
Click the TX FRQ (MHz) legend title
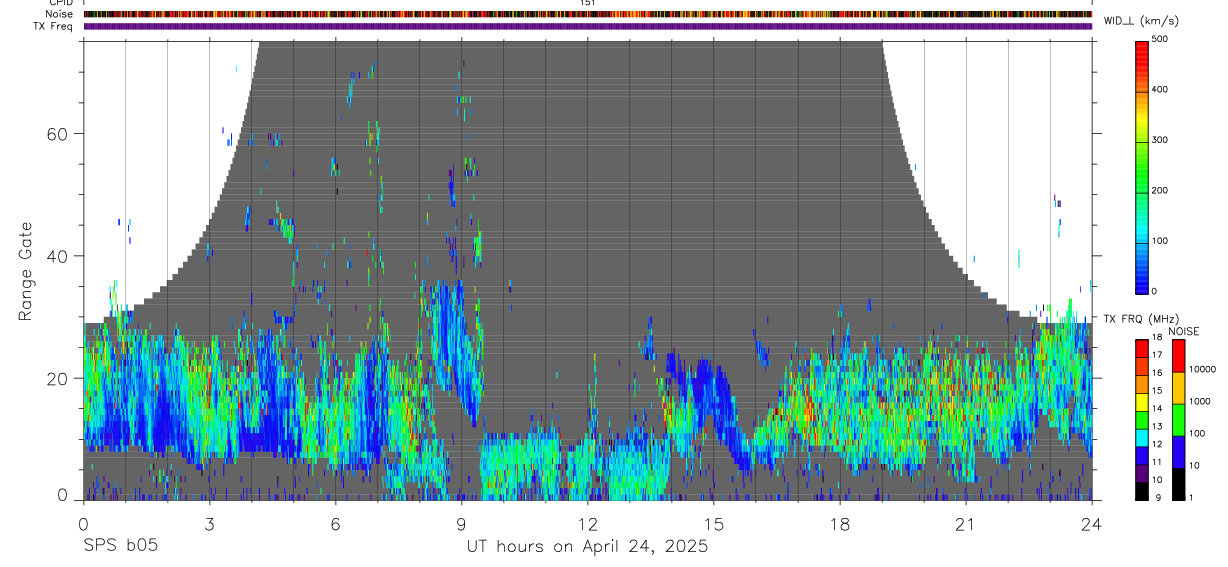pos(1138,319)
